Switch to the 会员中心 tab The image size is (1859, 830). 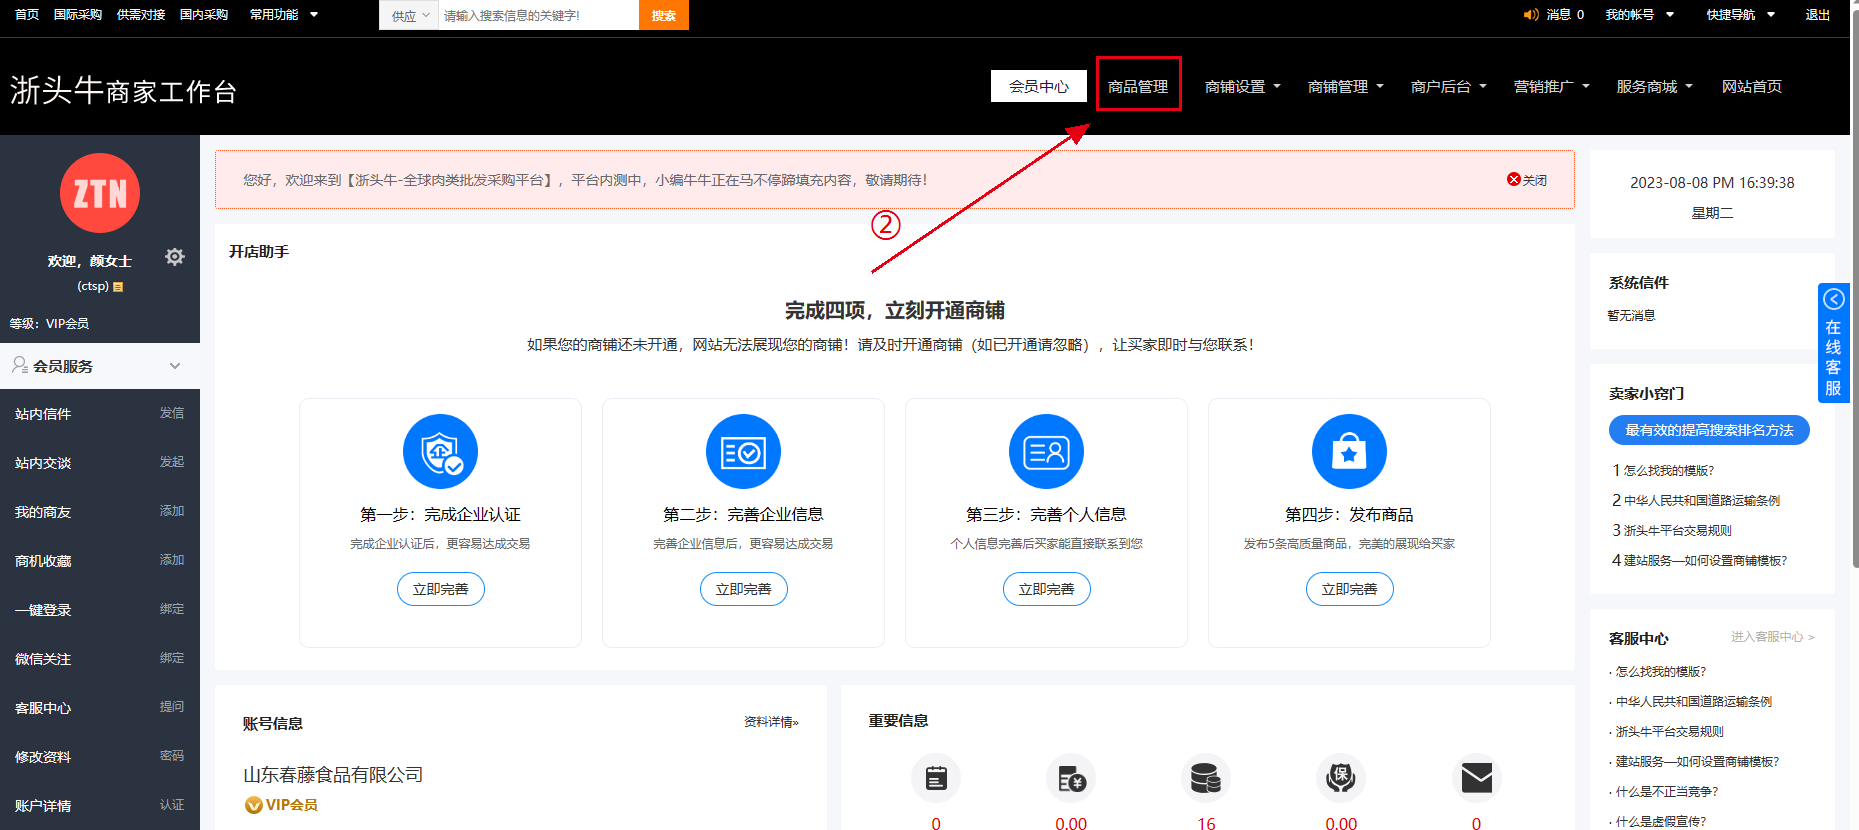coord(1039,86)
